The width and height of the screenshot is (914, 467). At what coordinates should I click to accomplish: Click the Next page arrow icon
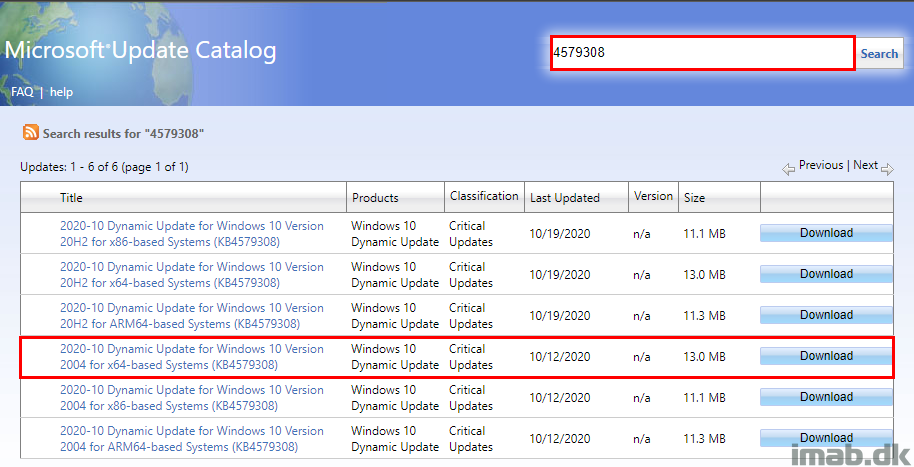(x=887, y=170)
